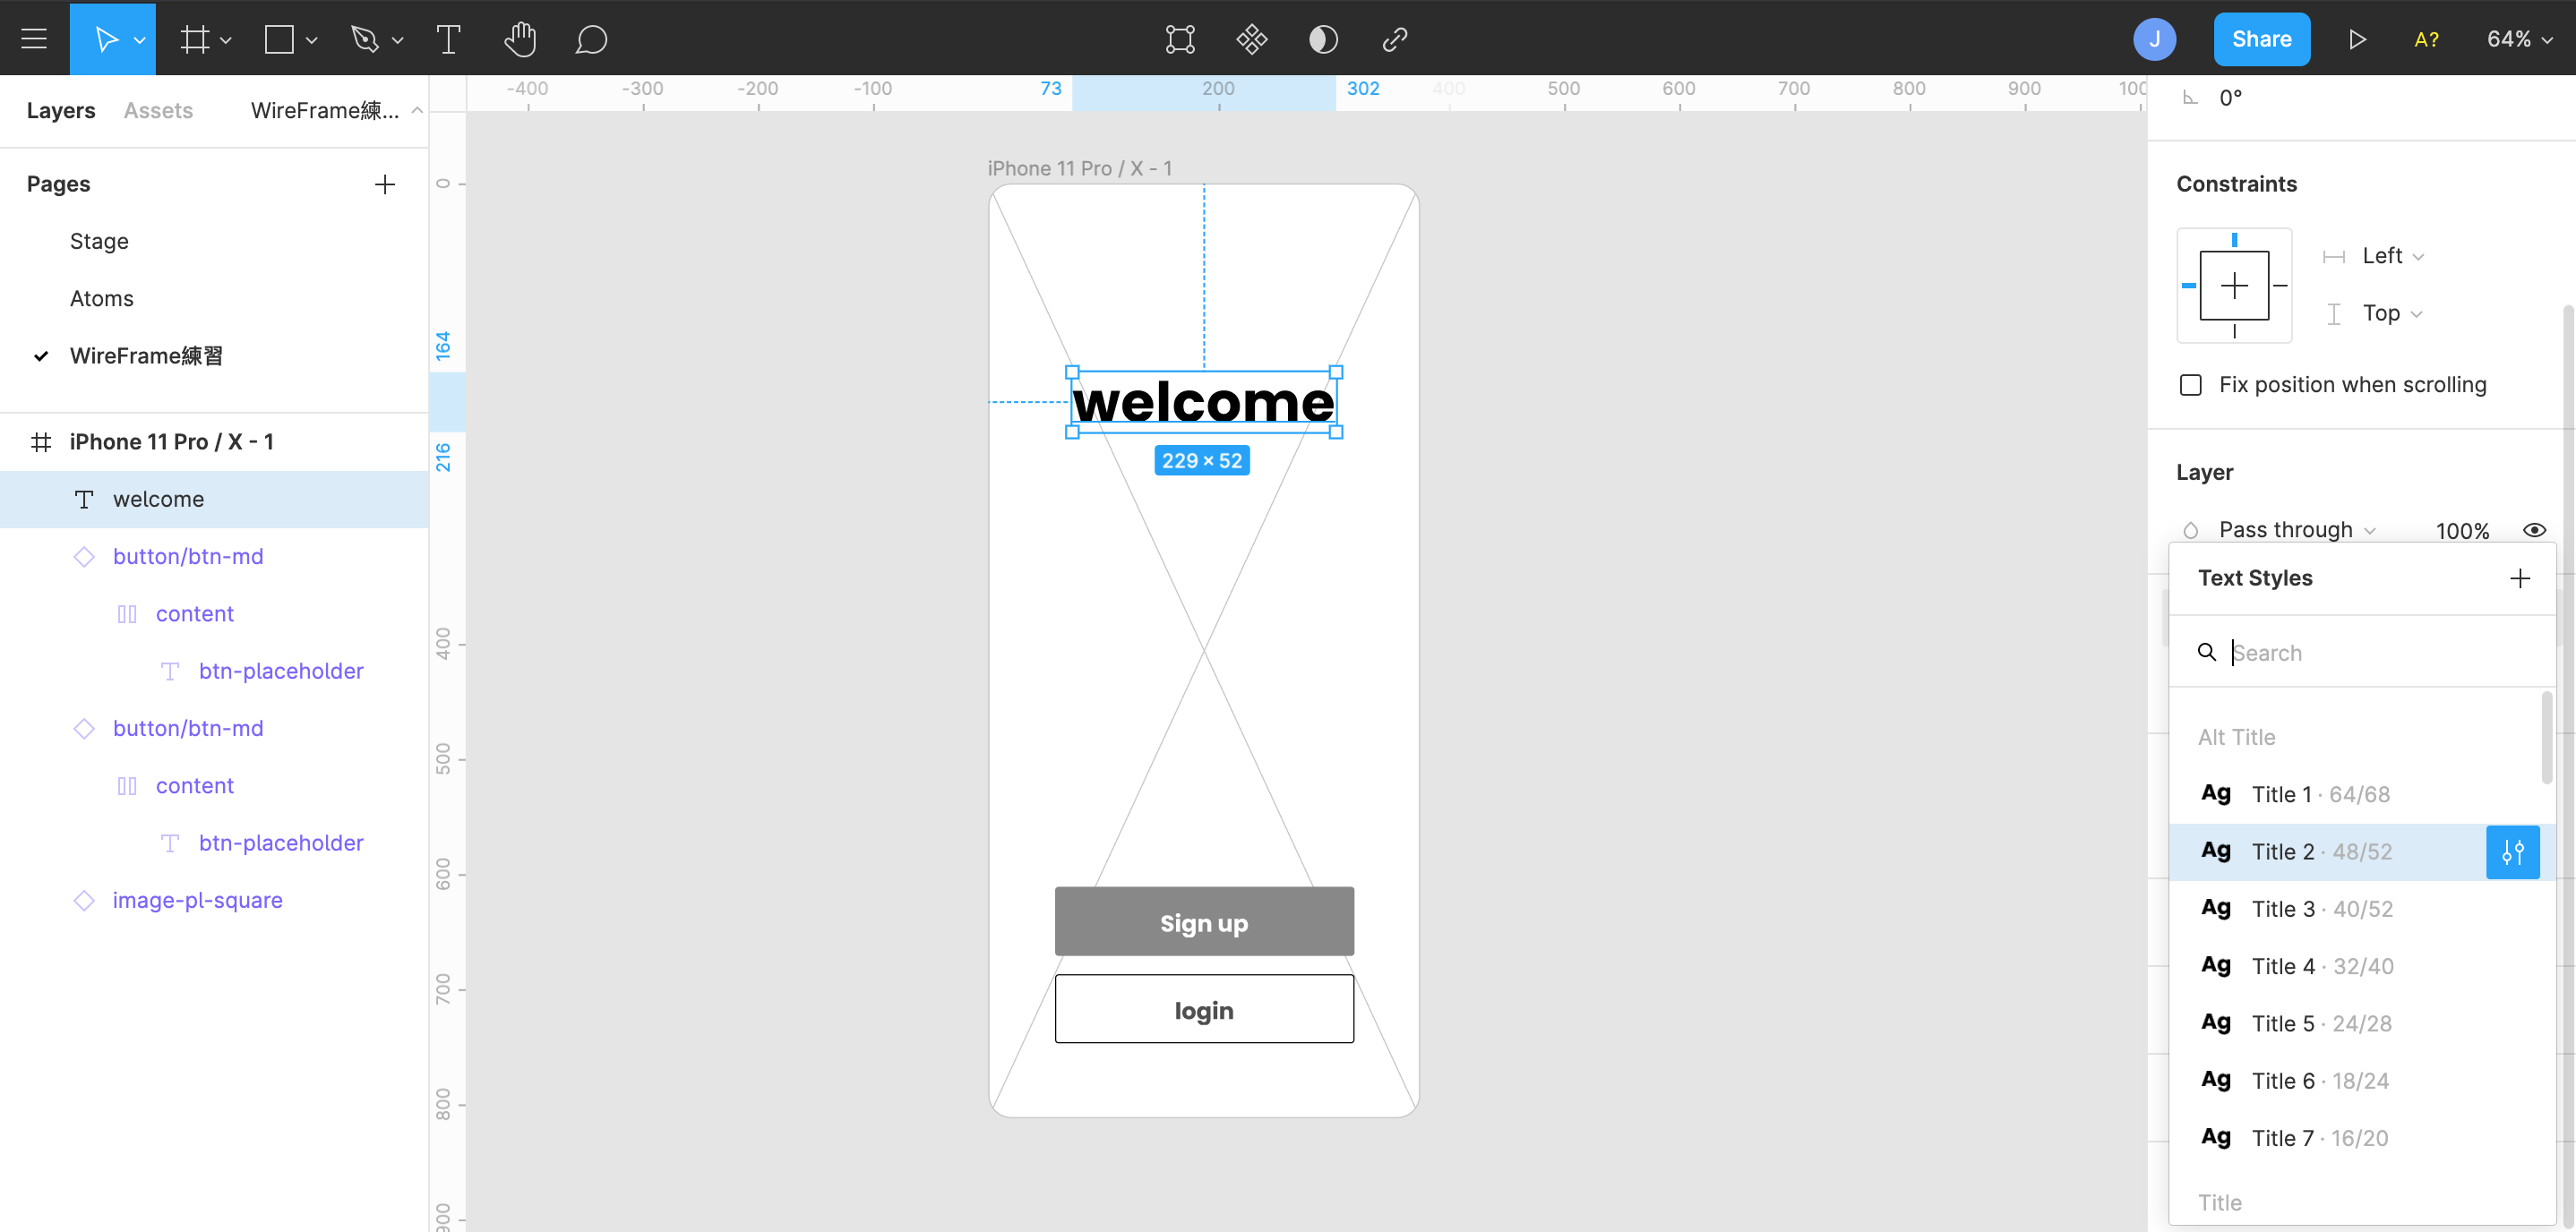The width and height of the screenshot is (2576, 1232).
Task: Select the Comment tool
Action: 591,39
